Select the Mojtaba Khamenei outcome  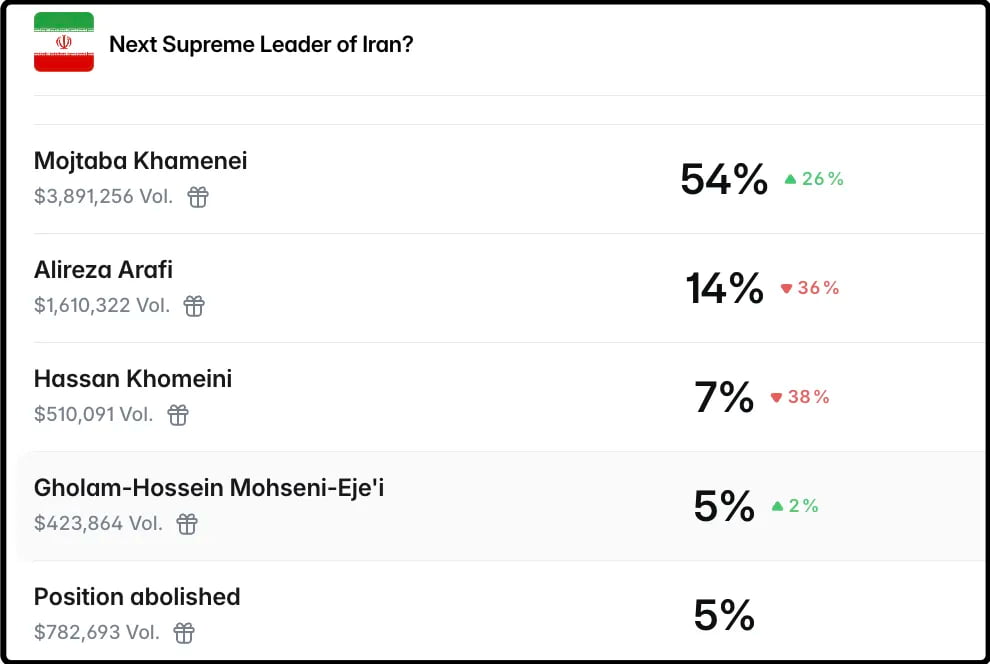point(140,161)
